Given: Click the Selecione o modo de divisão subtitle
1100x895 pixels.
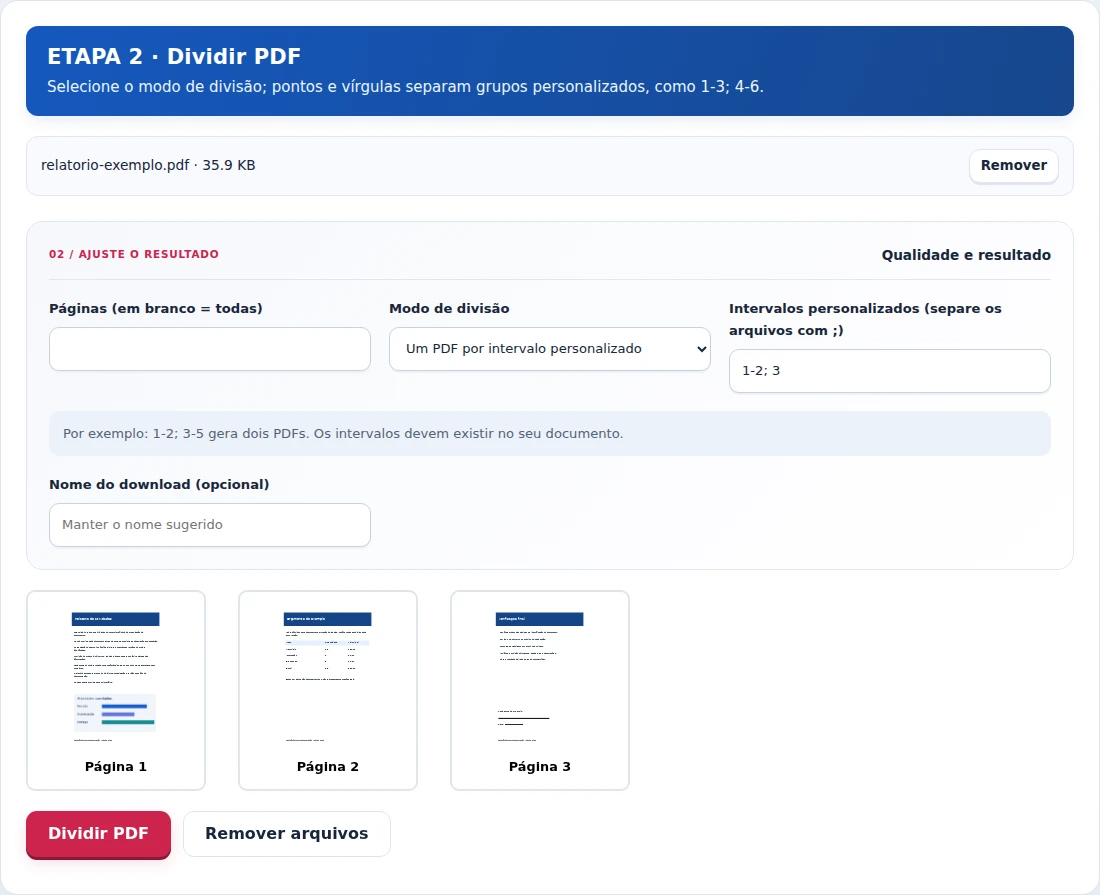Looking at the screenshot, I should (405, 87).
